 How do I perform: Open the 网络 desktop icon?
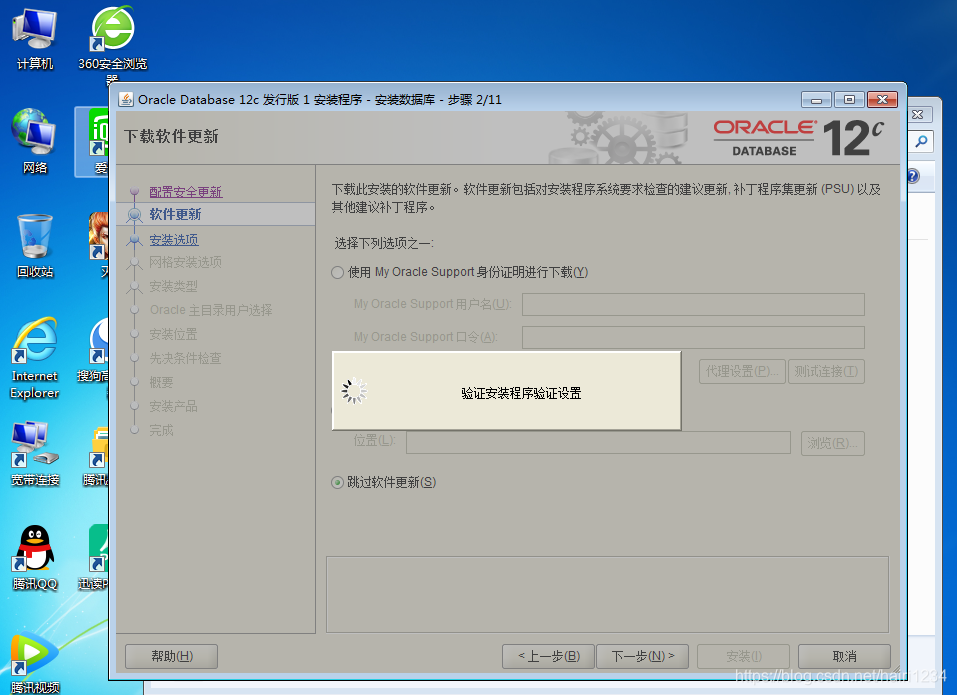[x=35, y=142]
